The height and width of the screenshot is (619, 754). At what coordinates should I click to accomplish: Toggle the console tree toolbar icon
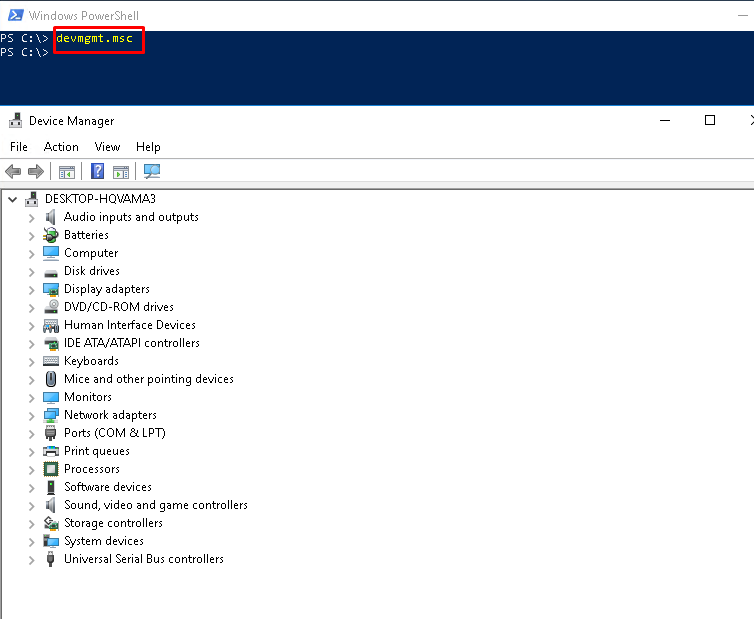click(x=67, y=172)
